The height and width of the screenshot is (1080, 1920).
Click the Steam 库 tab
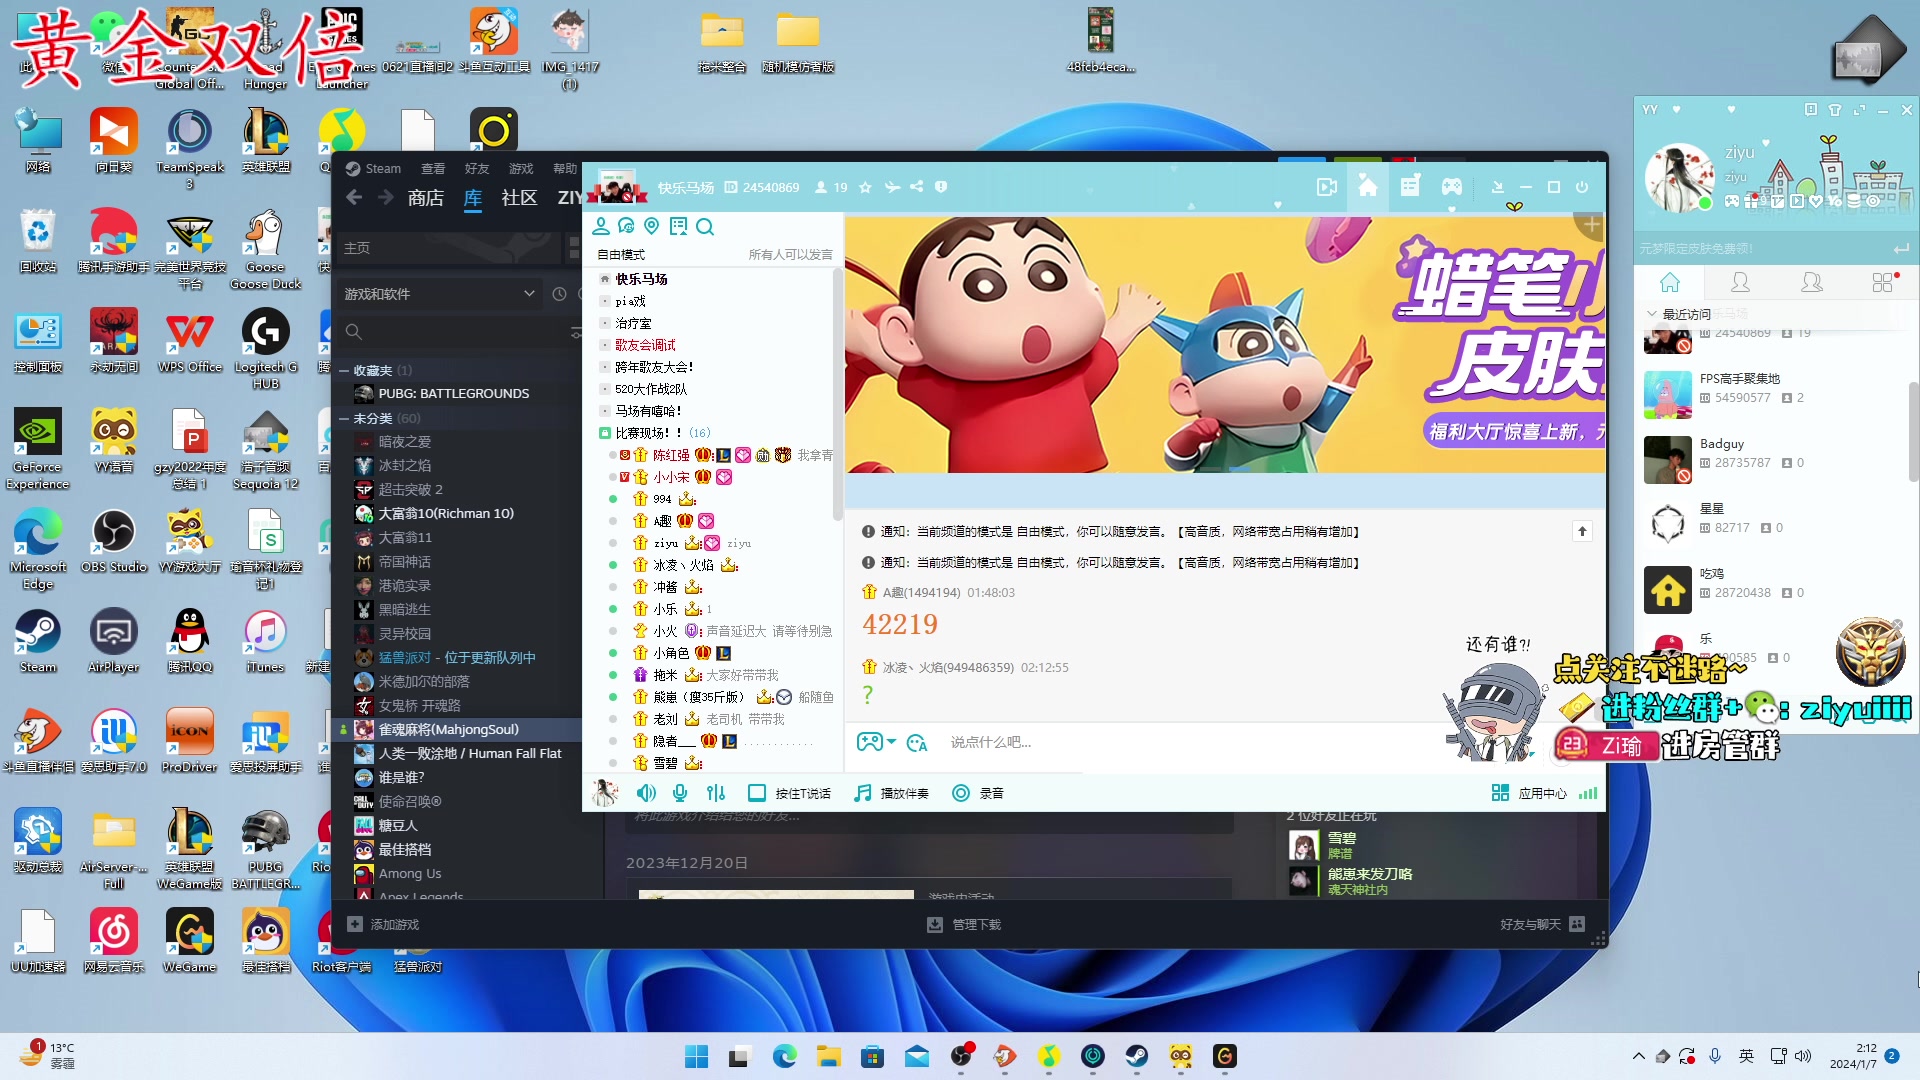[473, 198]
